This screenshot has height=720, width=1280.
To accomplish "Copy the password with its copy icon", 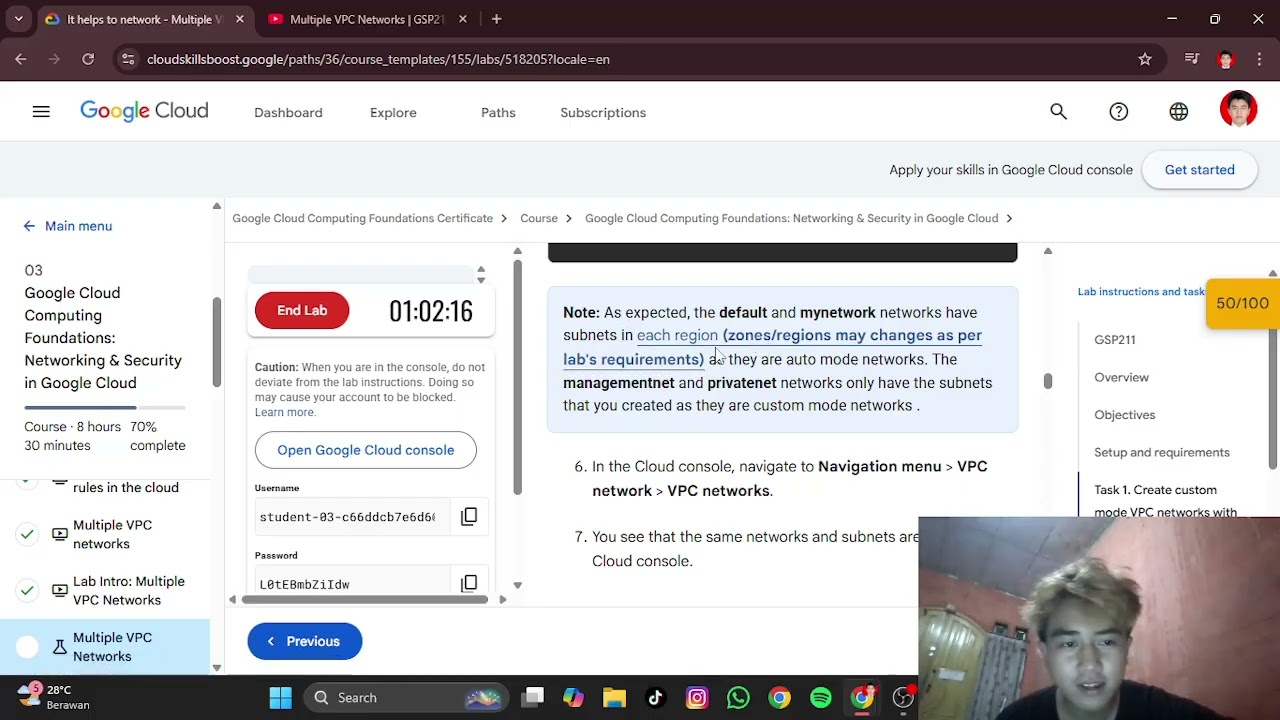I will point(469,583).
